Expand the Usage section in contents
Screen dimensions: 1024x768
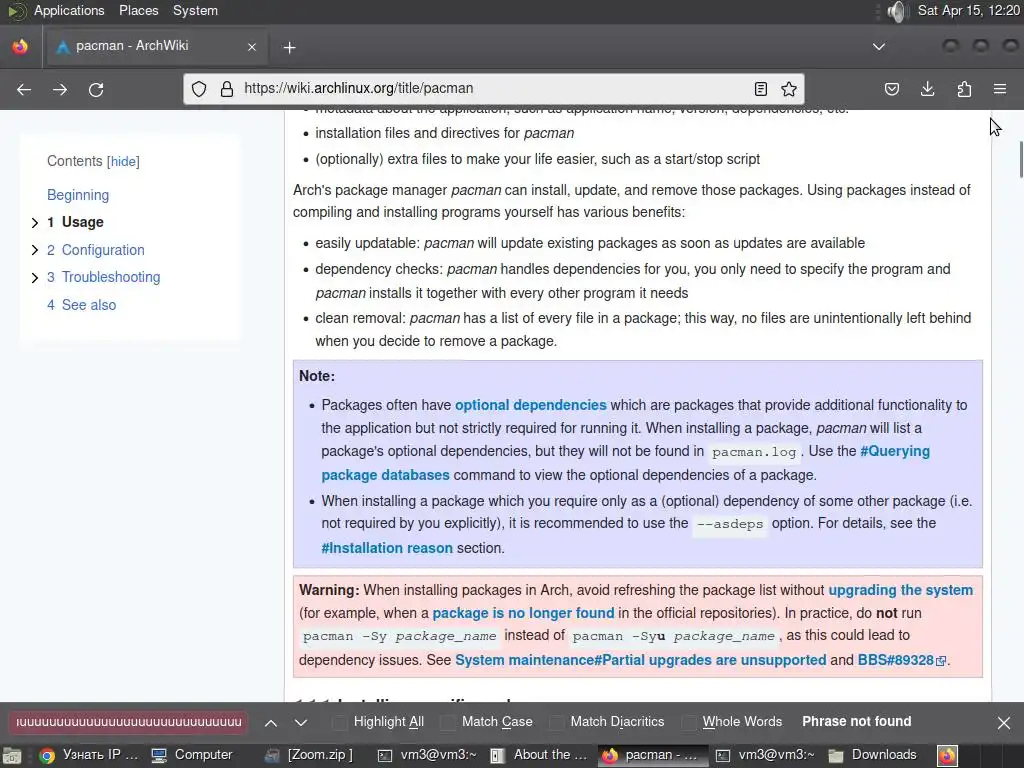[35, 223]
